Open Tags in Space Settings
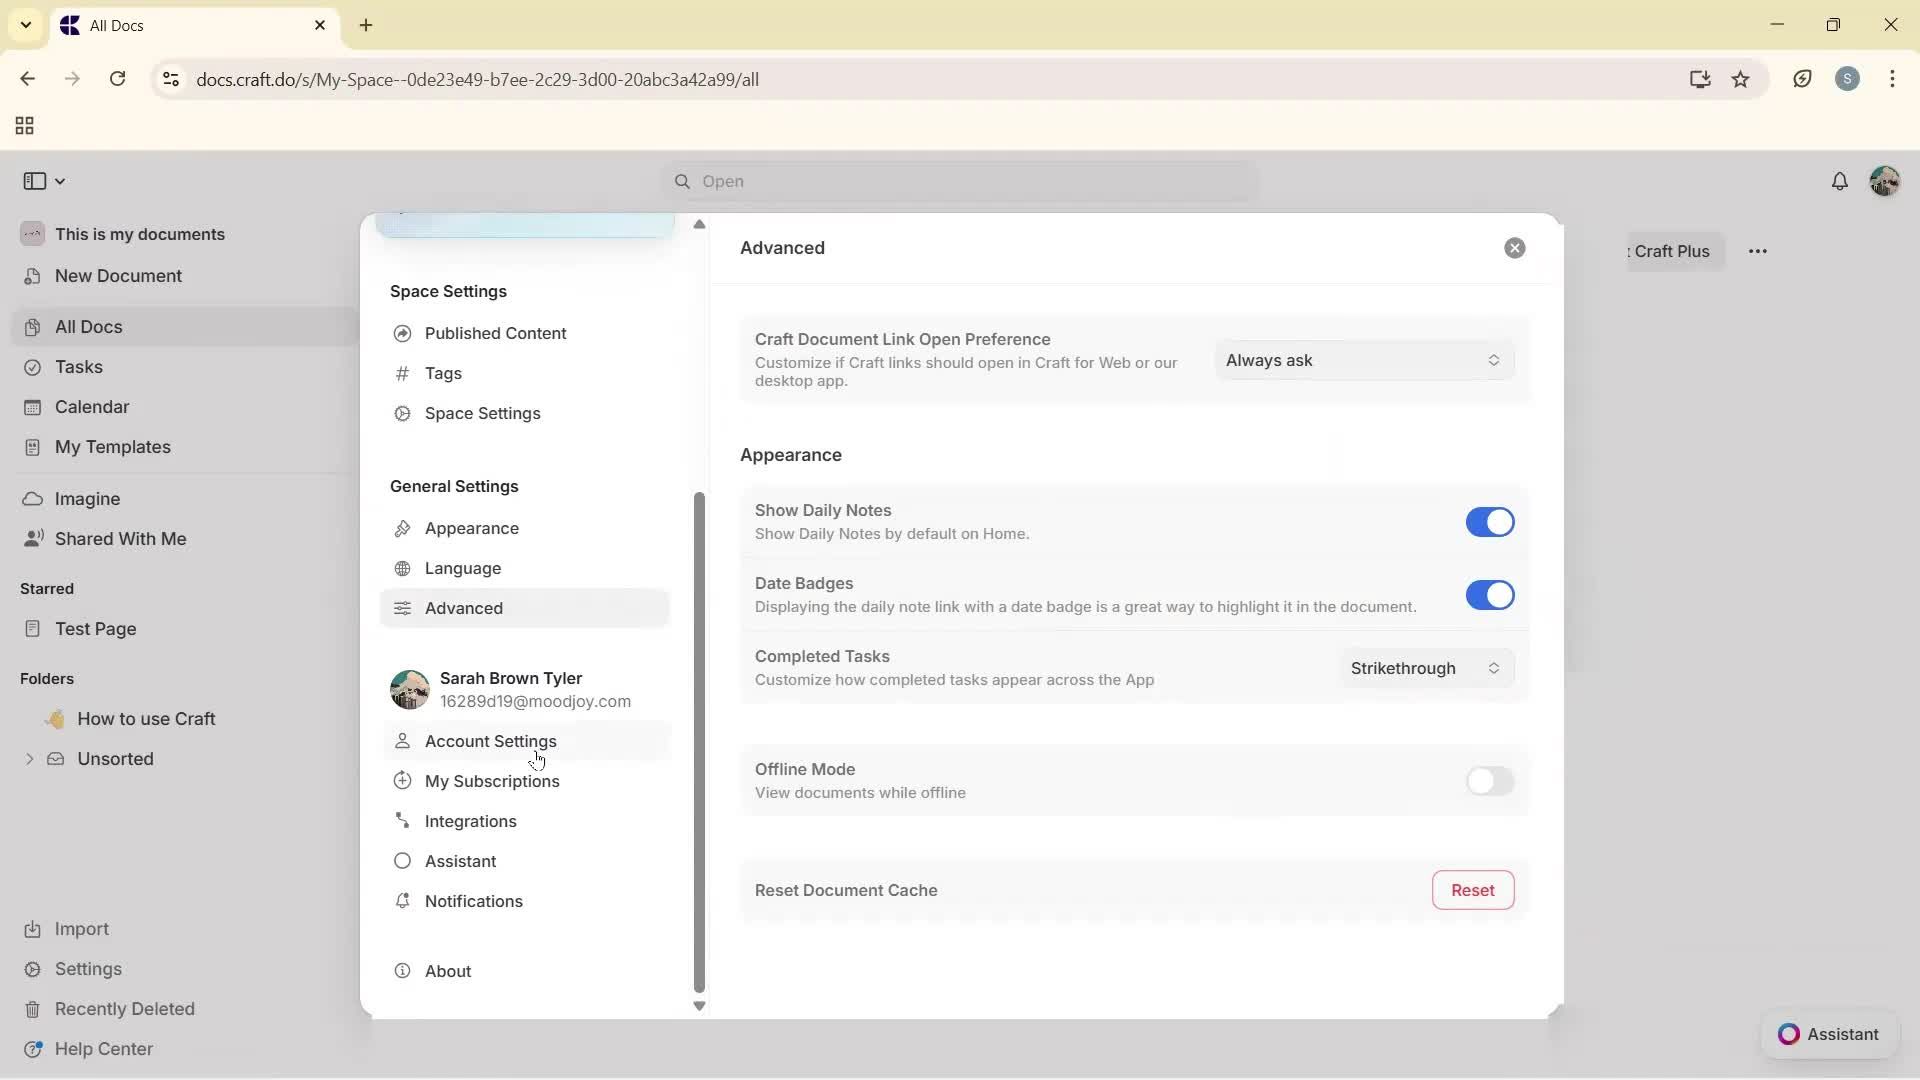The width and height of the screenshot is (1920, 1080). (443, 373)
